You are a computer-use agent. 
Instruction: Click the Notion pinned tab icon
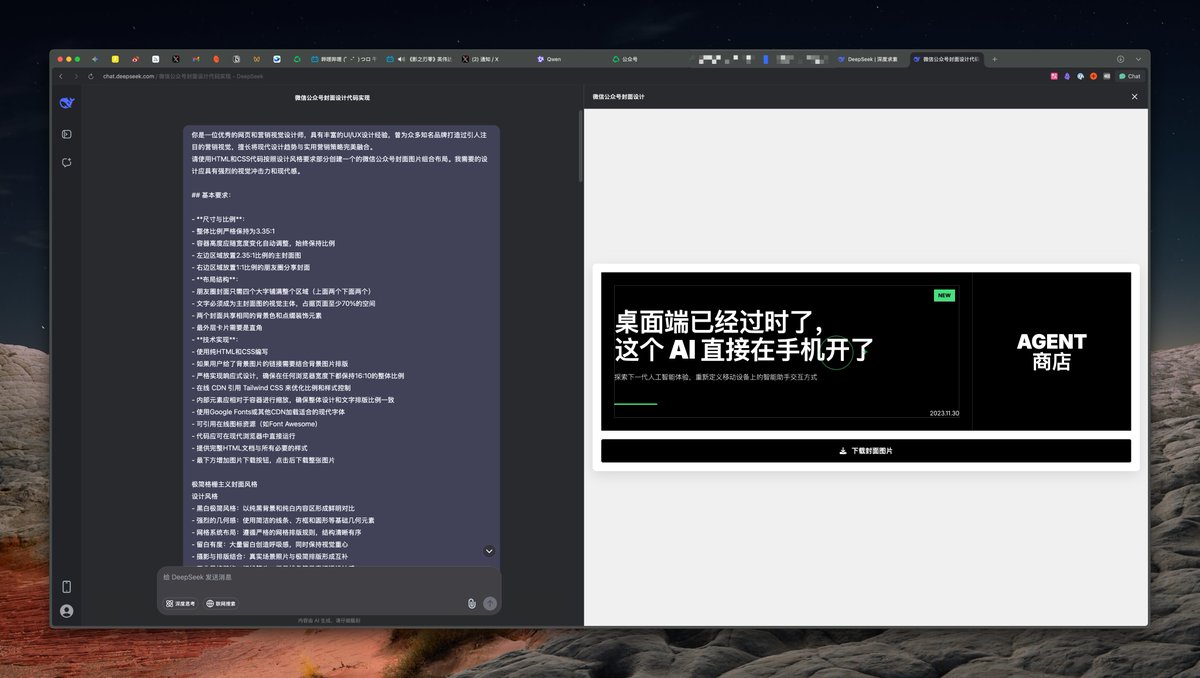[x=236, y=59]
